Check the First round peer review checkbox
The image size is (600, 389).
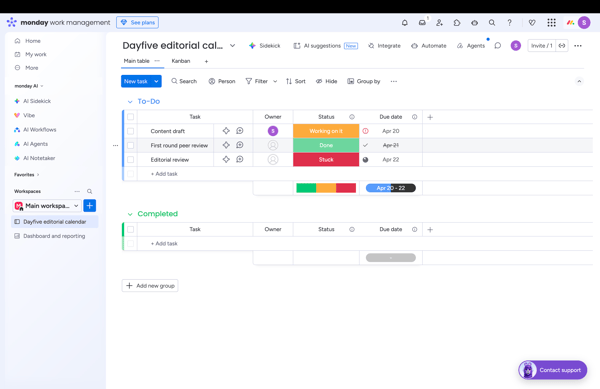click(130, 145)
